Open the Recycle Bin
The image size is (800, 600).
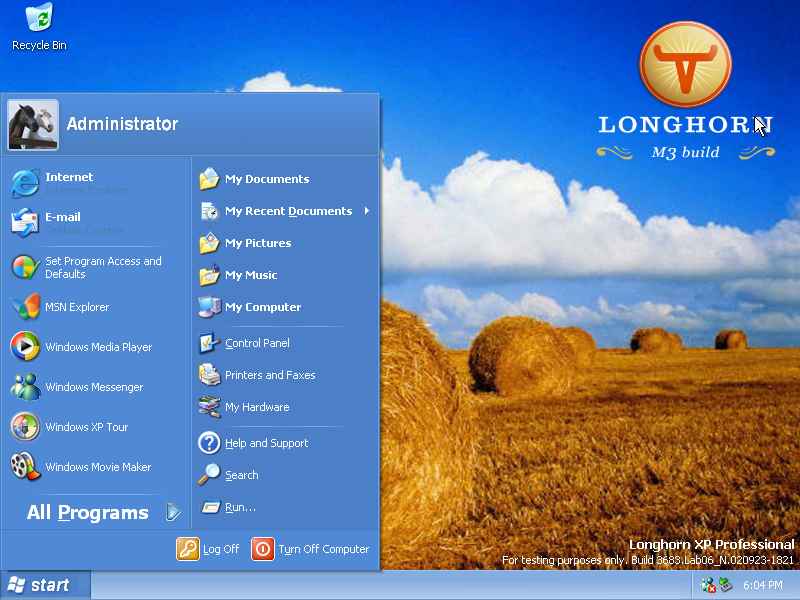tap(38, 25)
